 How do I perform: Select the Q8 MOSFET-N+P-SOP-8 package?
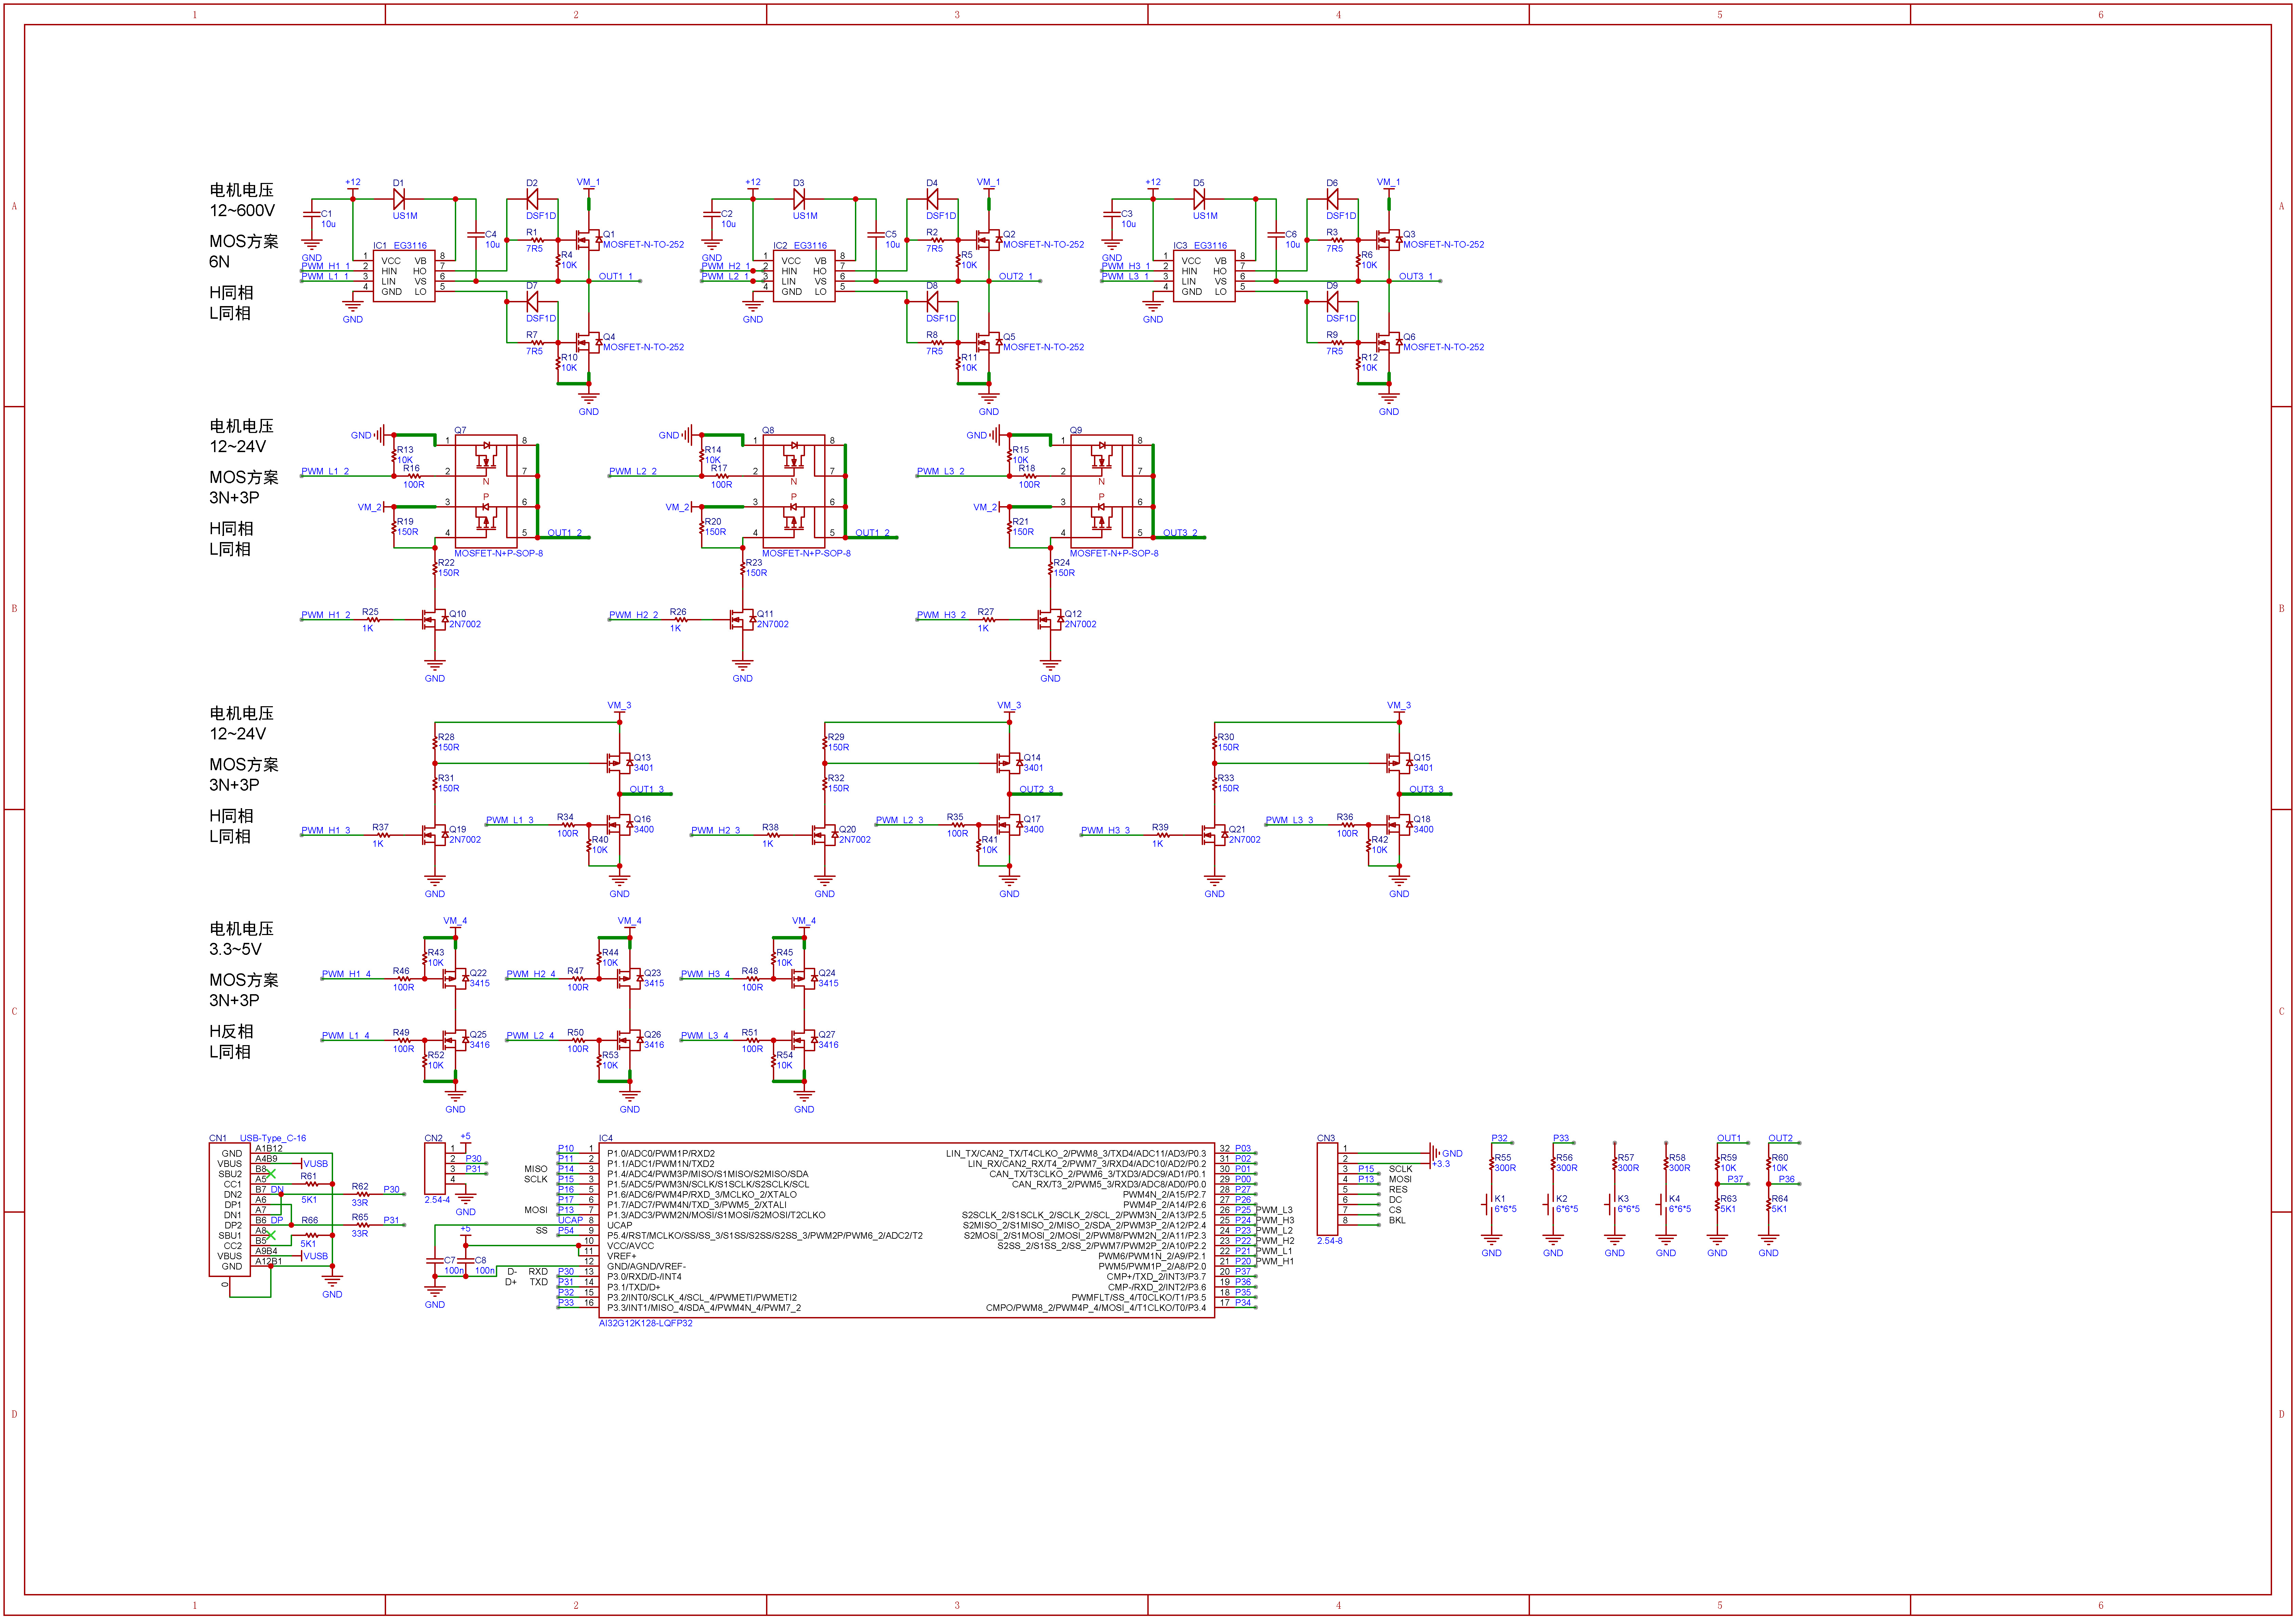pyautogui.click(x=794, y=491)
